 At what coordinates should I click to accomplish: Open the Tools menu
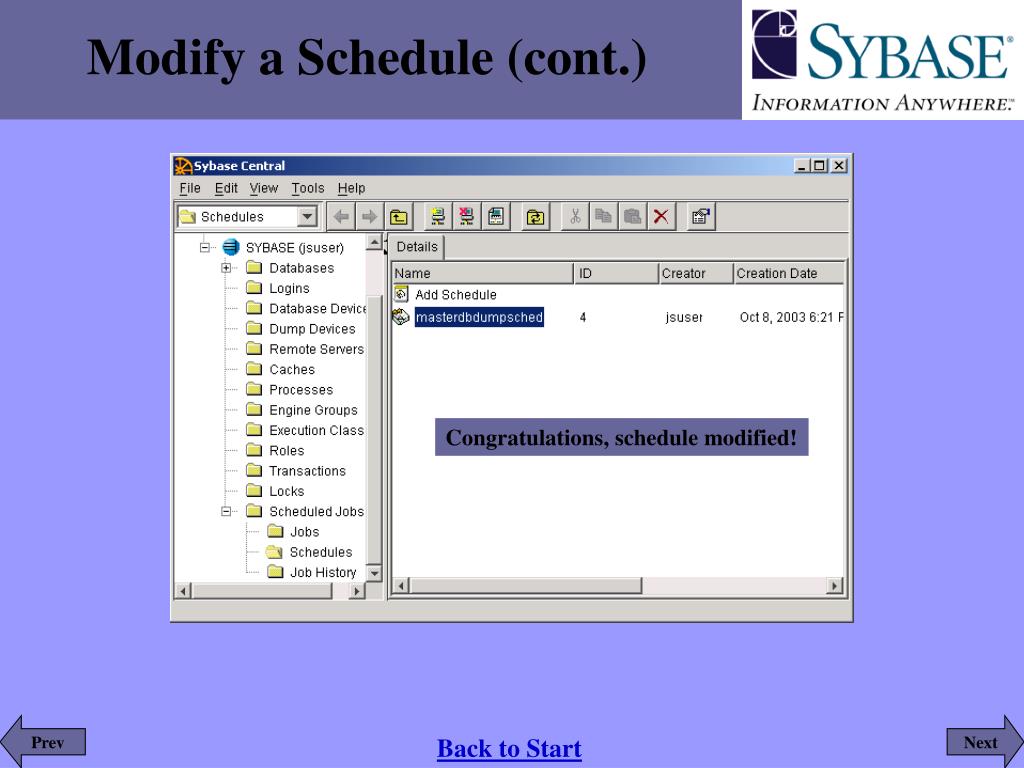point(308,188)
